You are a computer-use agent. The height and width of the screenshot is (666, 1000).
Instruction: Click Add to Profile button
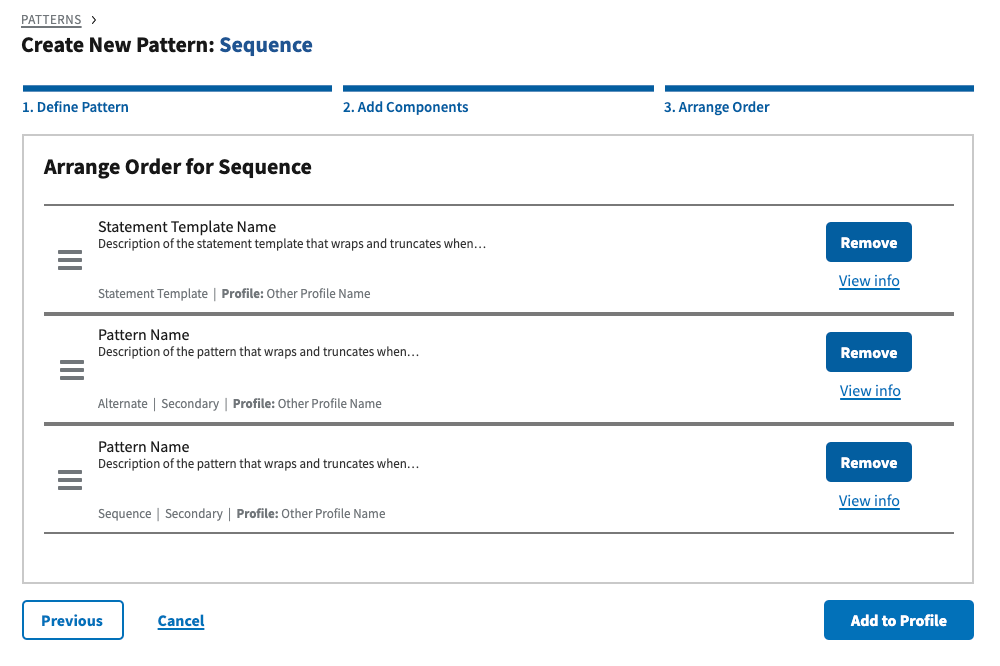[898, 621]
